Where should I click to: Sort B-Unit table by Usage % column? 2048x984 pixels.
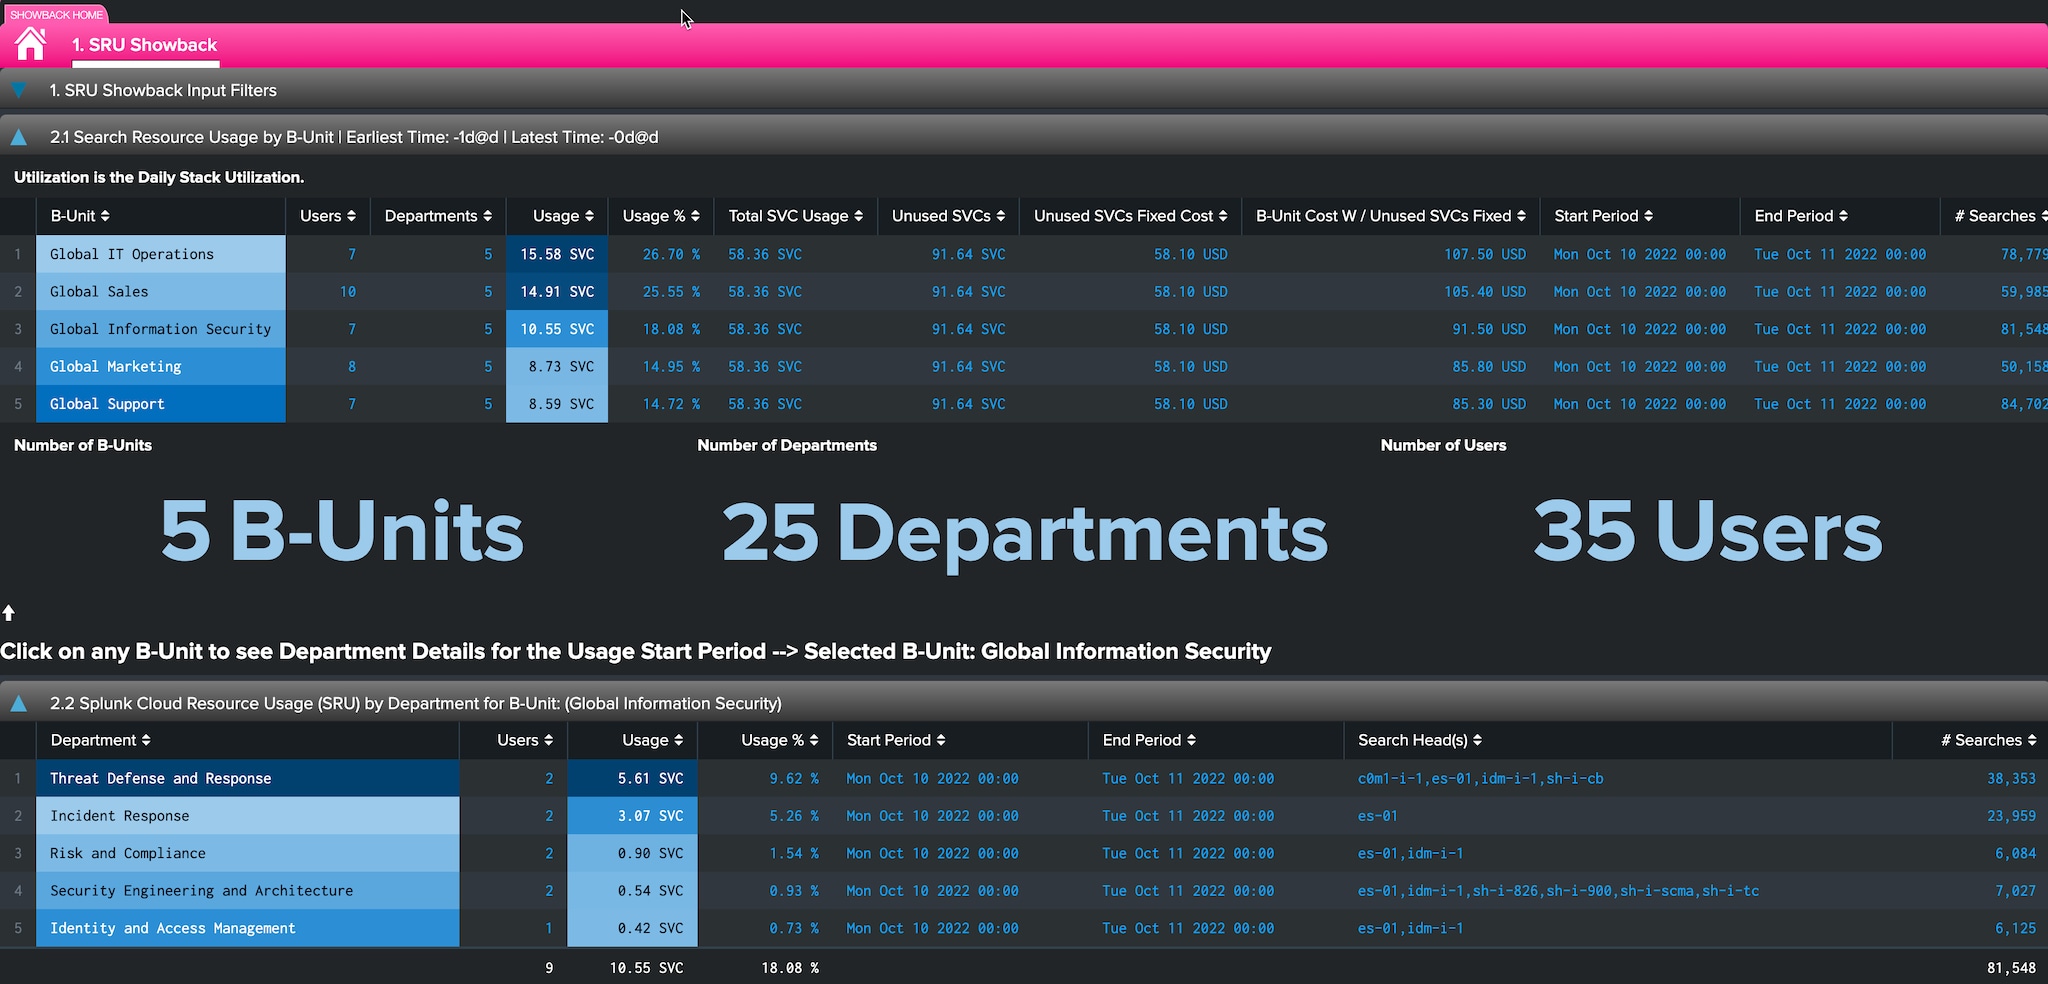(x=661, y=216)
